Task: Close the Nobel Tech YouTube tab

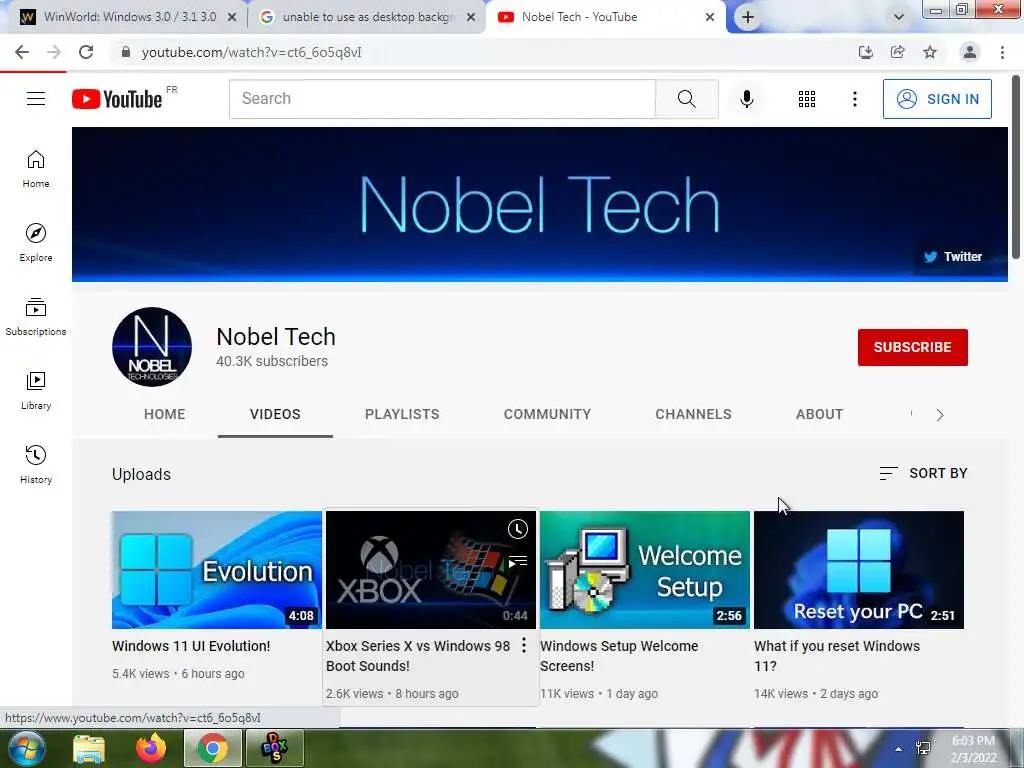Action: point(710,17)
